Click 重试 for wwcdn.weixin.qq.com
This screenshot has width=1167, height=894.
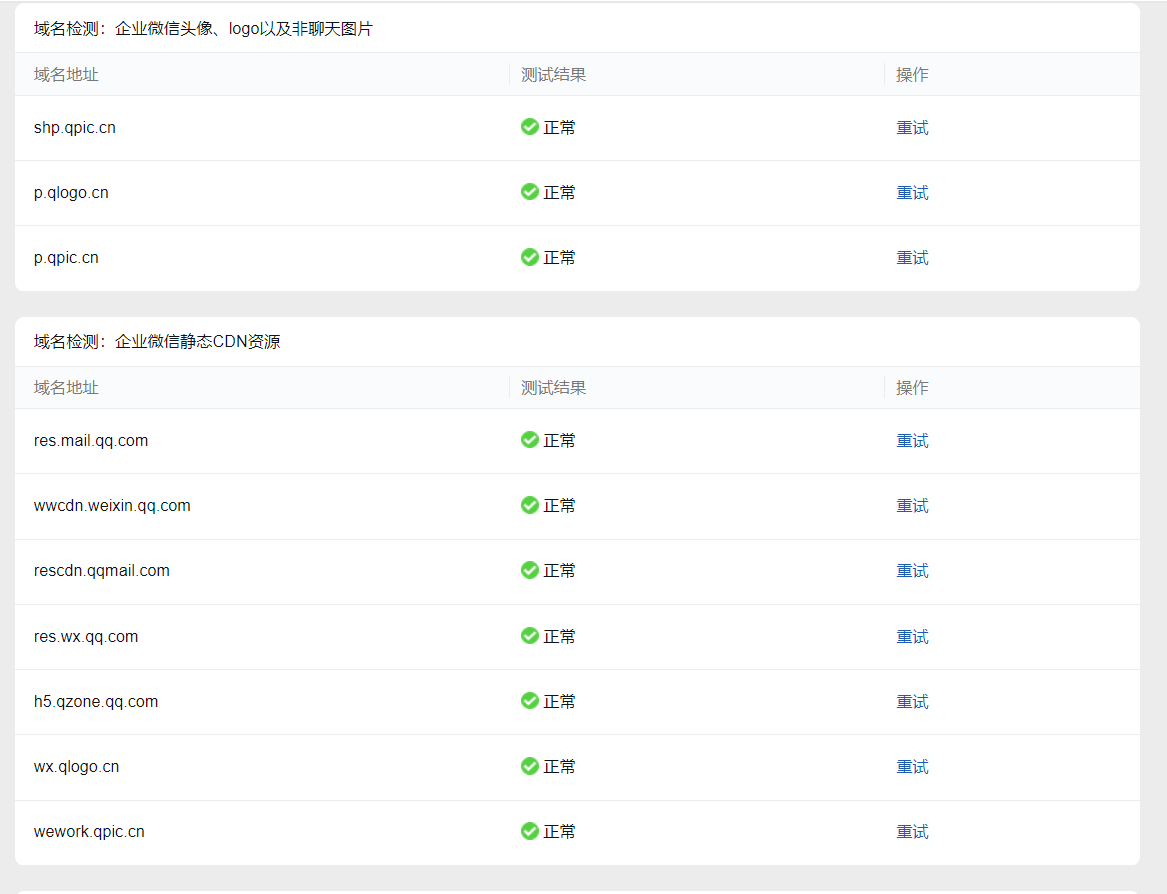pos(912,505)
